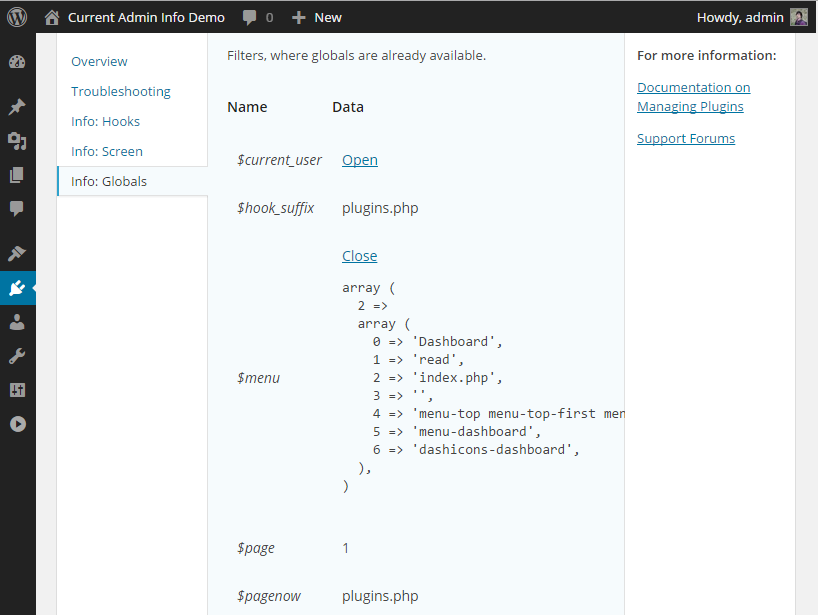
Task: Open the Pages icon in sidebar
Action: (17, 175)
